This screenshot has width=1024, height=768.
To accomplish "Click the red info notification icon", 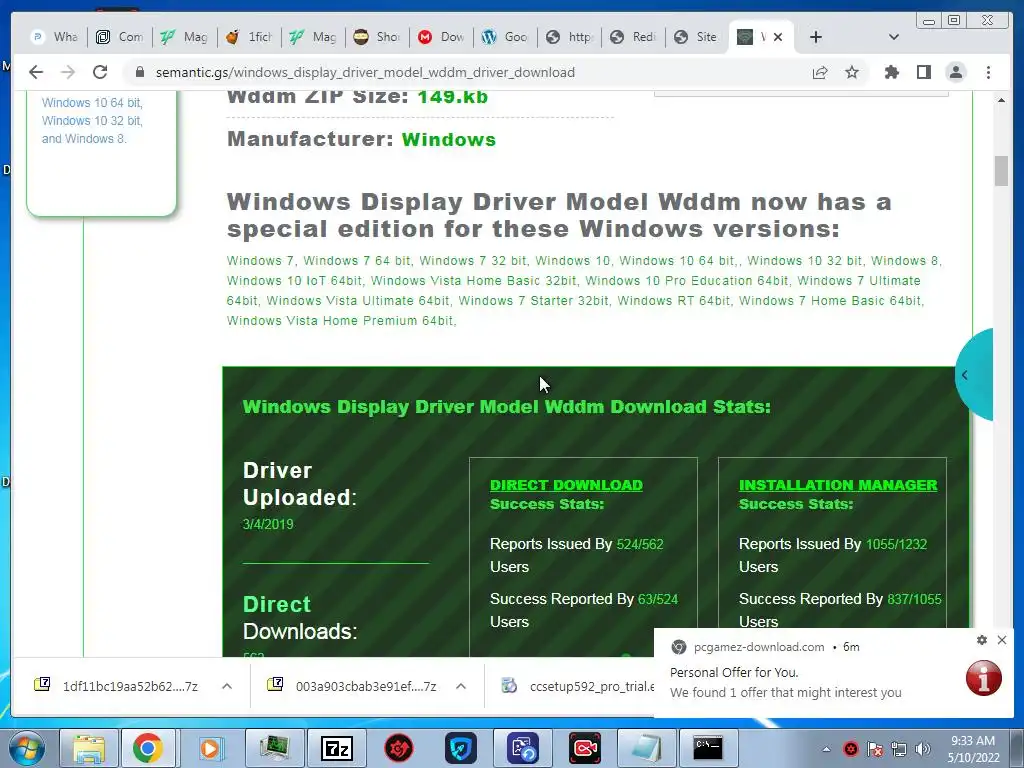I will coord(984,677).
